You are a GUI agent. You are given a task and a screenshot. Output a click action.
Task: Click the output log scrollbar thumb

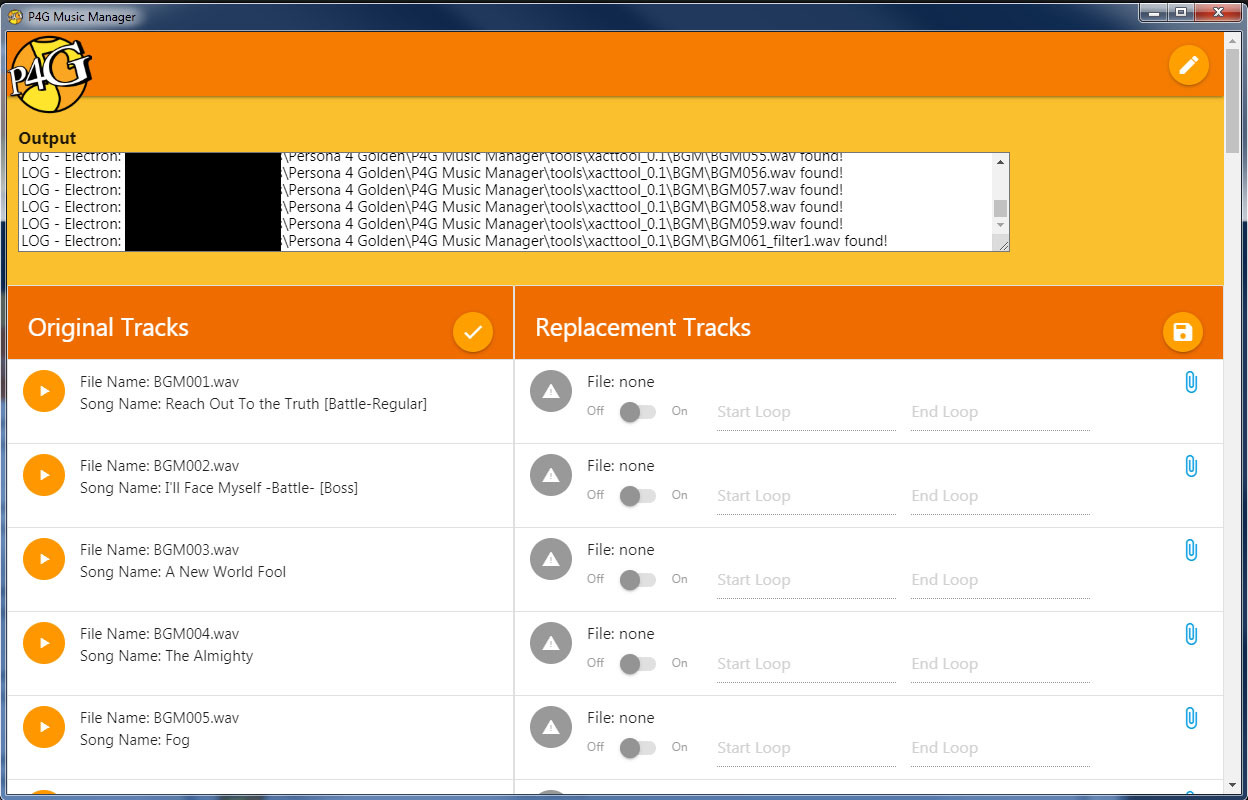click(x=1000, y=208)
